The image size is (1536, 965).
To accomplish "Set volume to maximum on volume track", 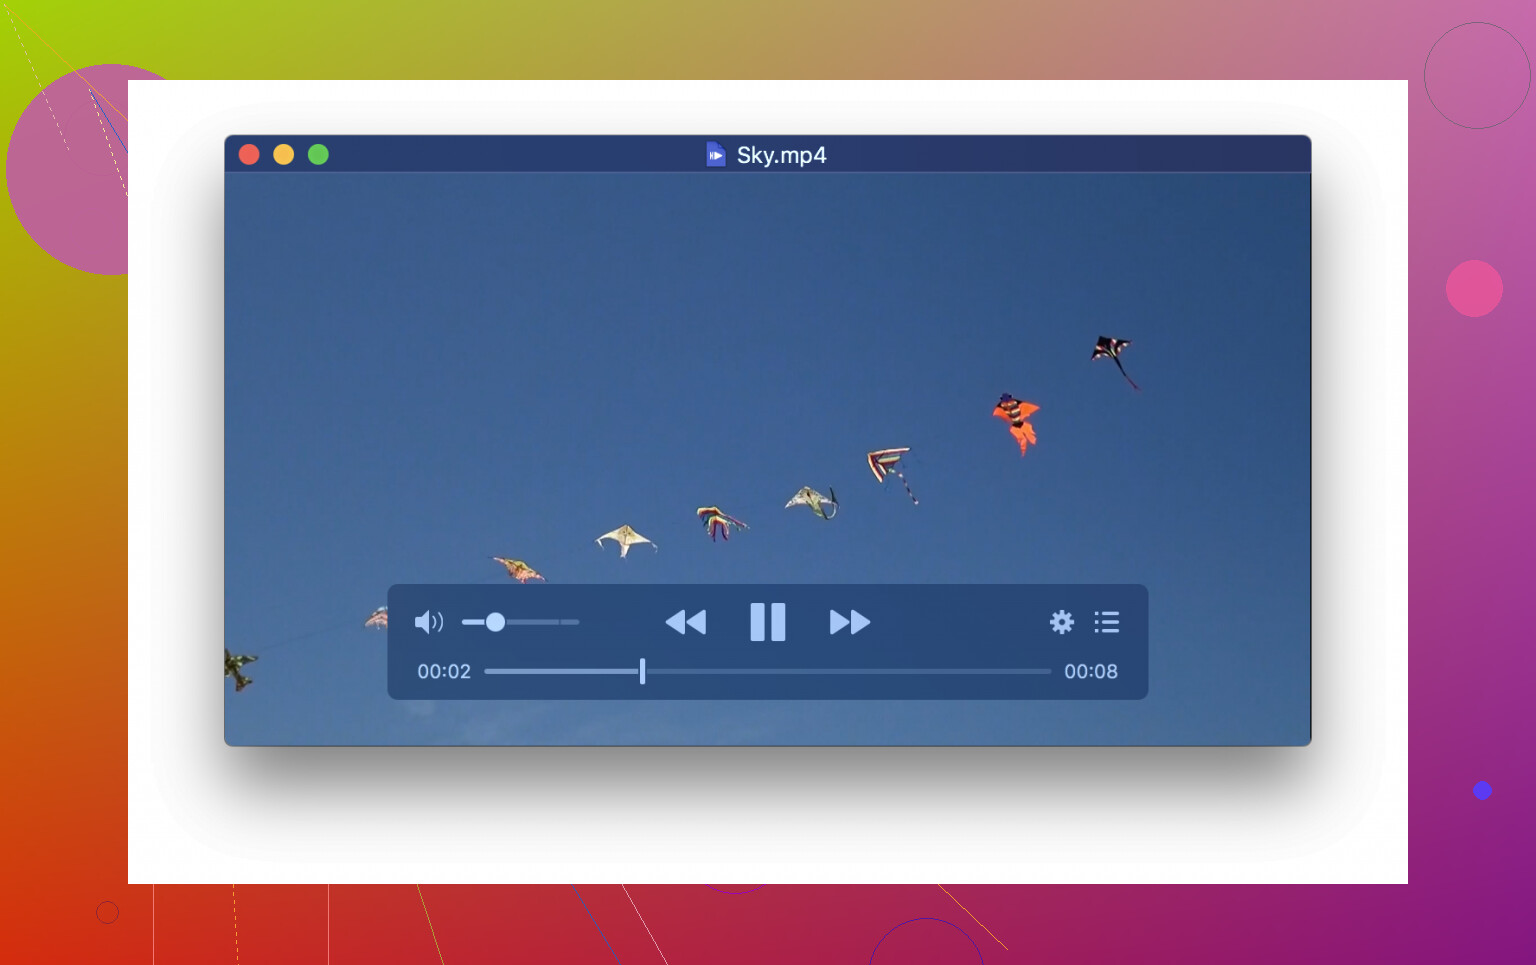I will [577, 622].
